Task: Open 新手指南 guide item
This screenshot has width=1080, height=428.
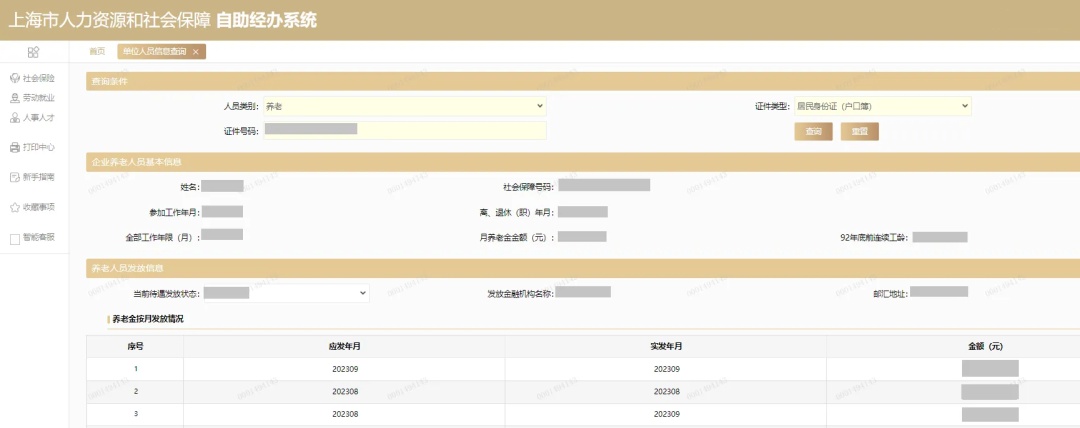Action: point(32,177)
